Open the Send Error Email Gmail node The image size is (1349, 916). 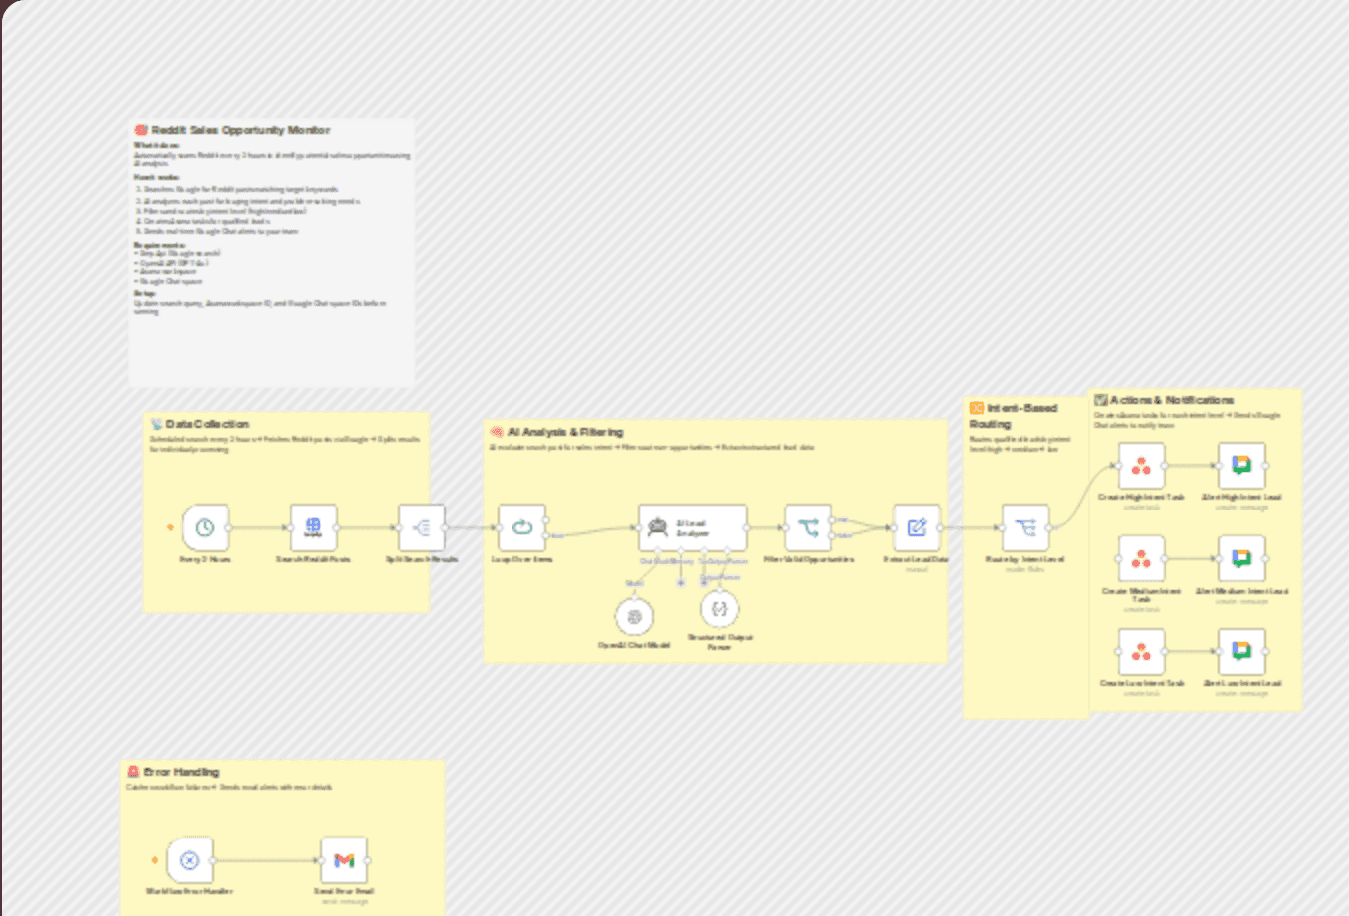pyautogui.click(x=344, y=860)
